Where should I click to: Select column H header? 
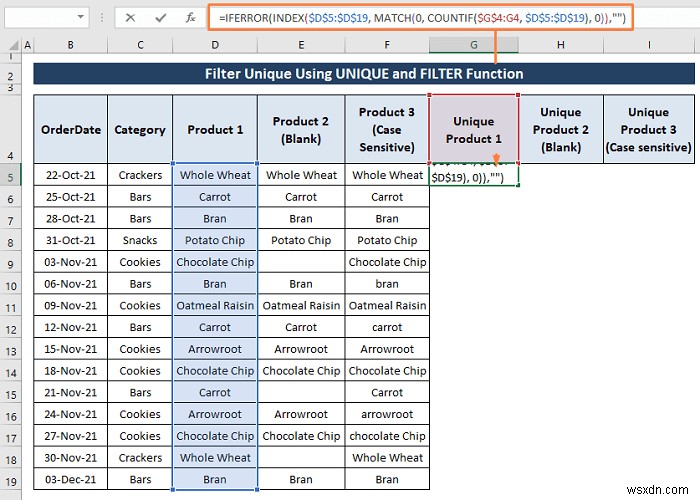tap(561, 45)
